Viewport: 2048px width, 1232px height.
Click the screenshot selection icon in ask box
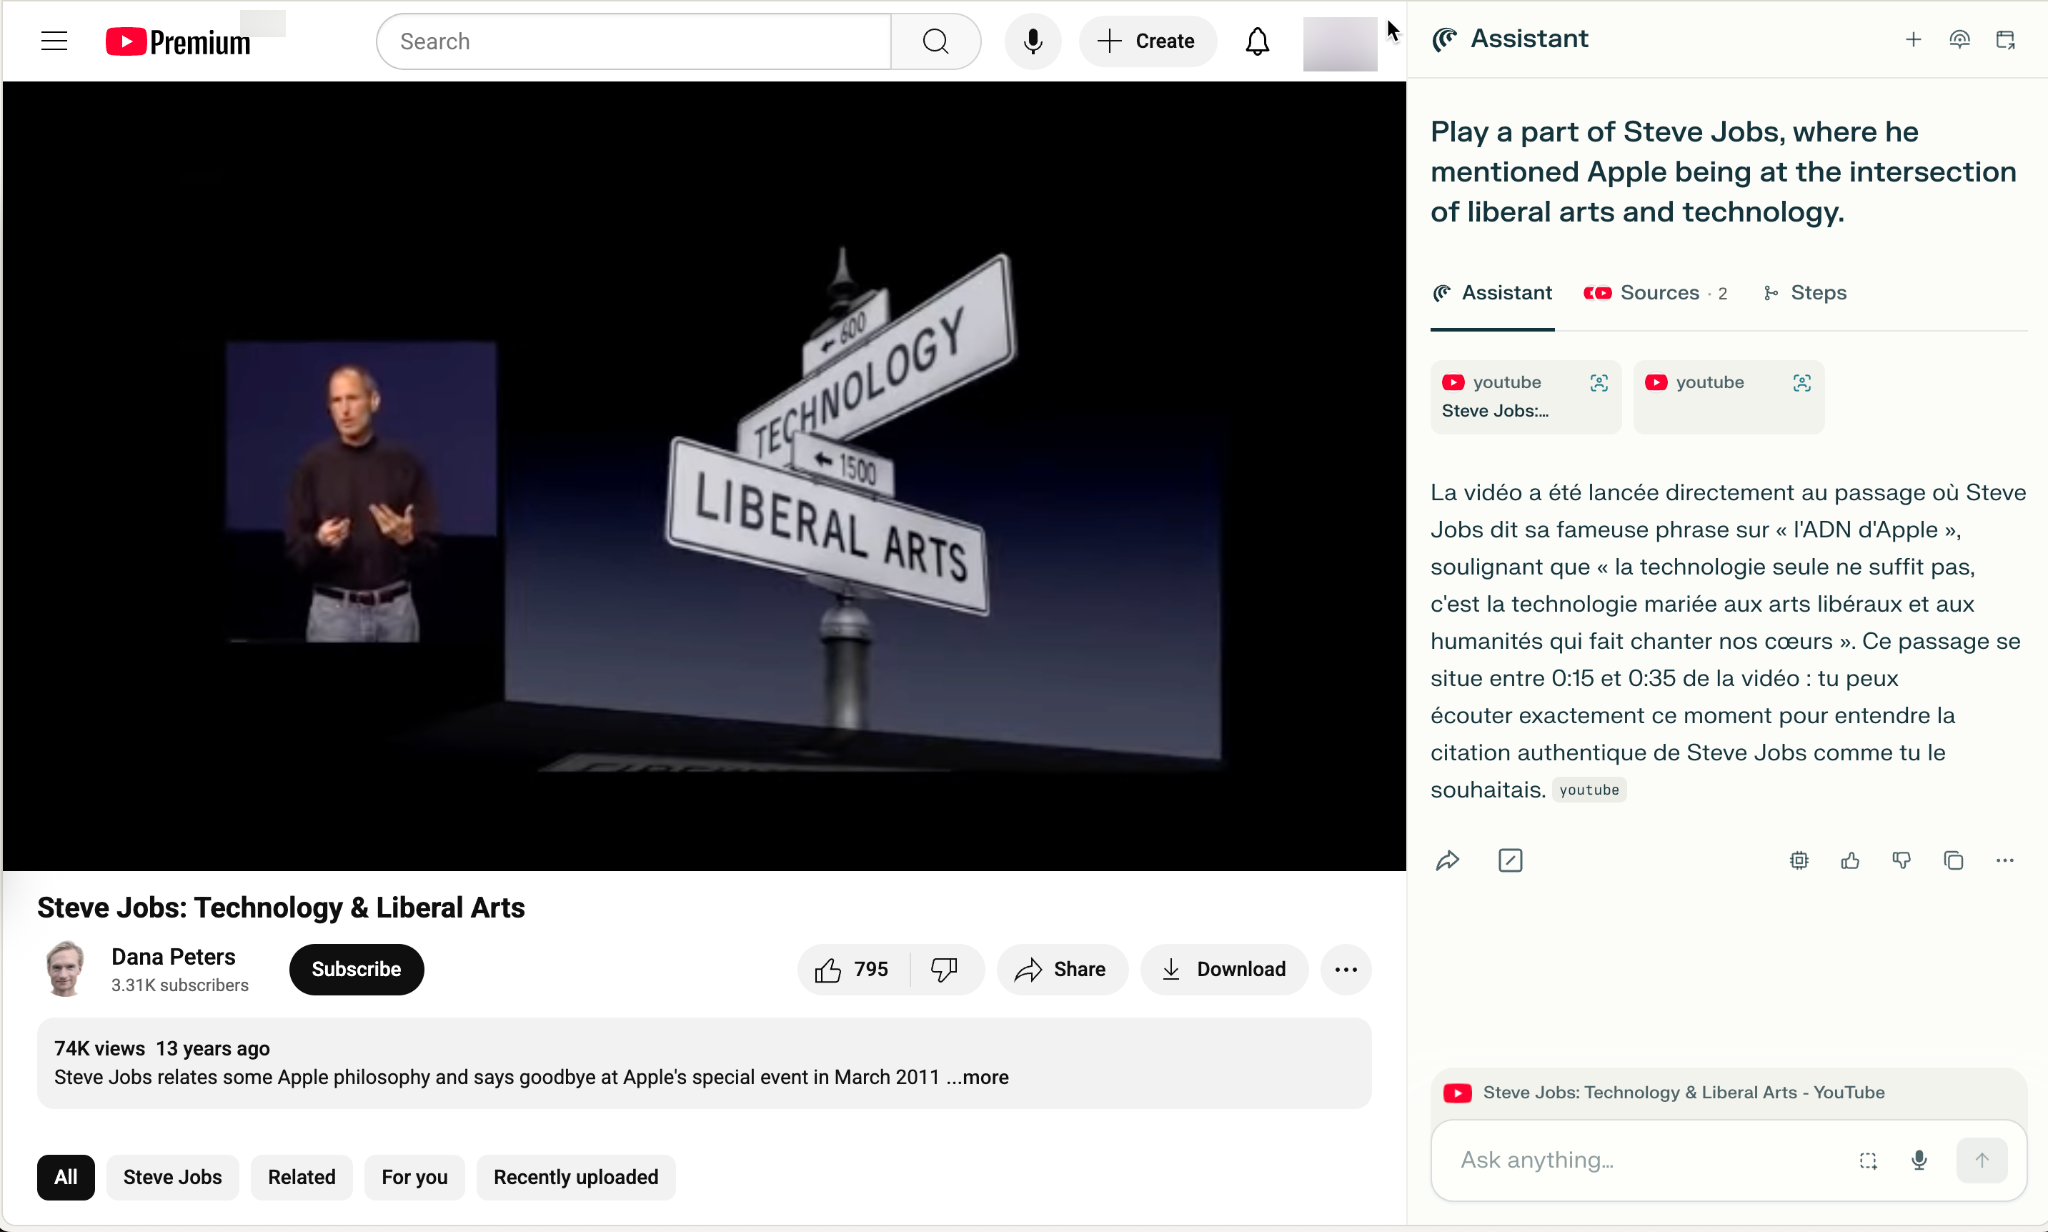point(1868,1160)
